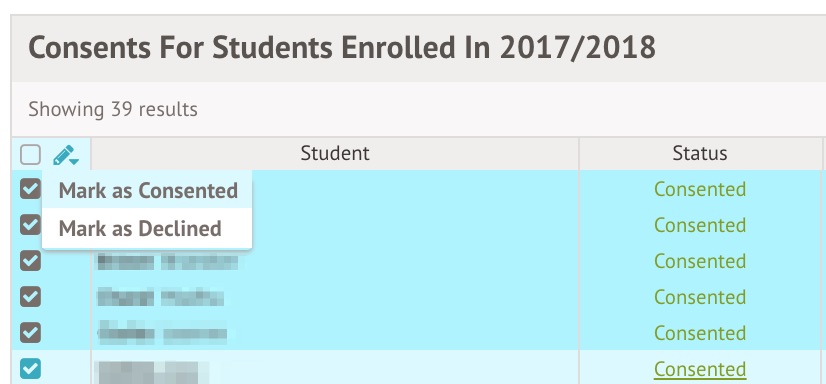Sort by the Student column header

pos(335,153)
